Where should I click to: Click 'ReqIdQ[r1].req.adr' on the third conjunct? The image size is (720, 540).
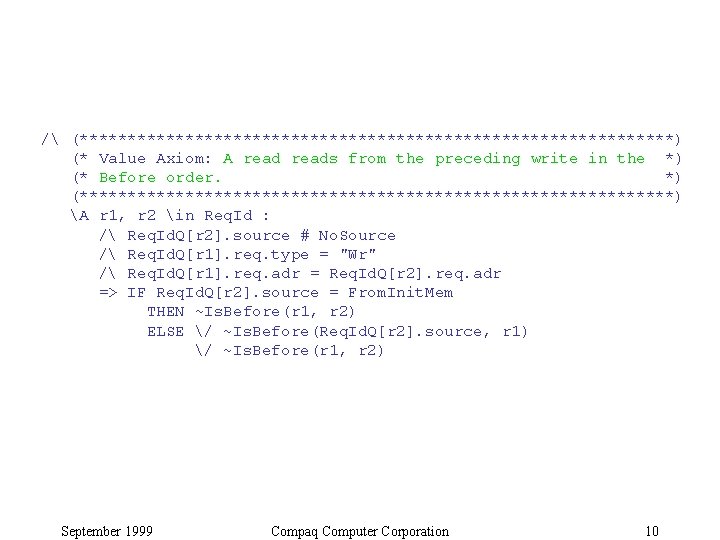214,274
